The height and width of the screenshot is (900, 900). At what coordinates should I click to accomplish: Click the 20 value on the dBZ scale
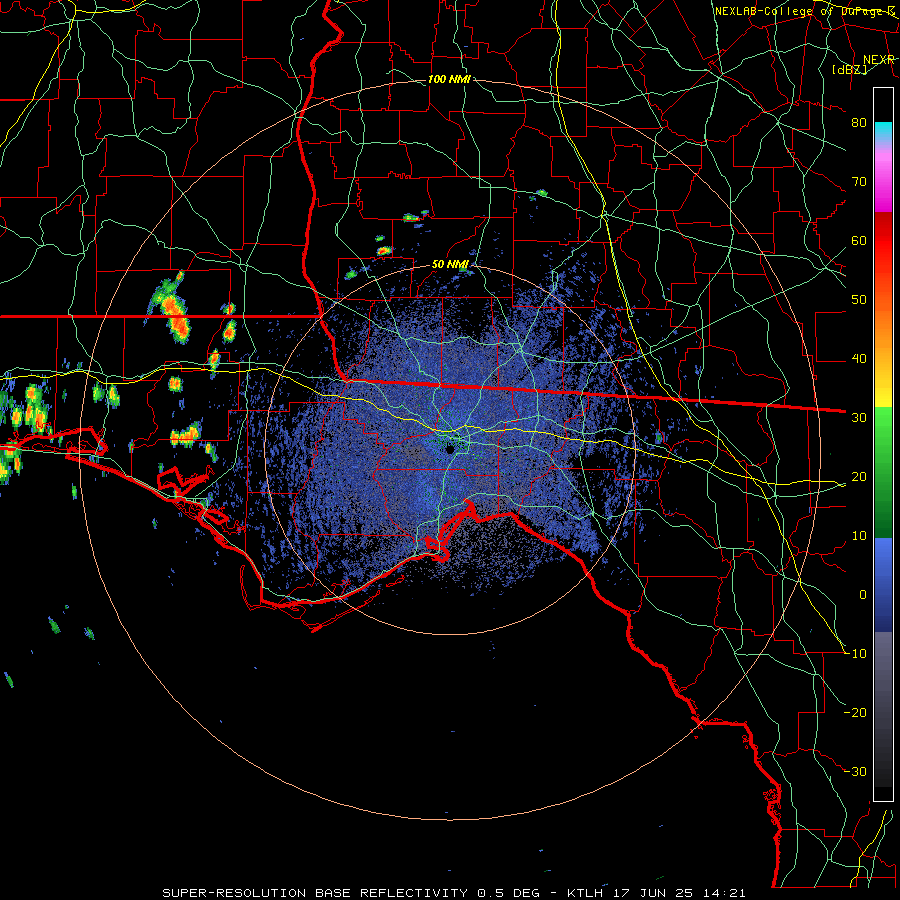point(859,476)
